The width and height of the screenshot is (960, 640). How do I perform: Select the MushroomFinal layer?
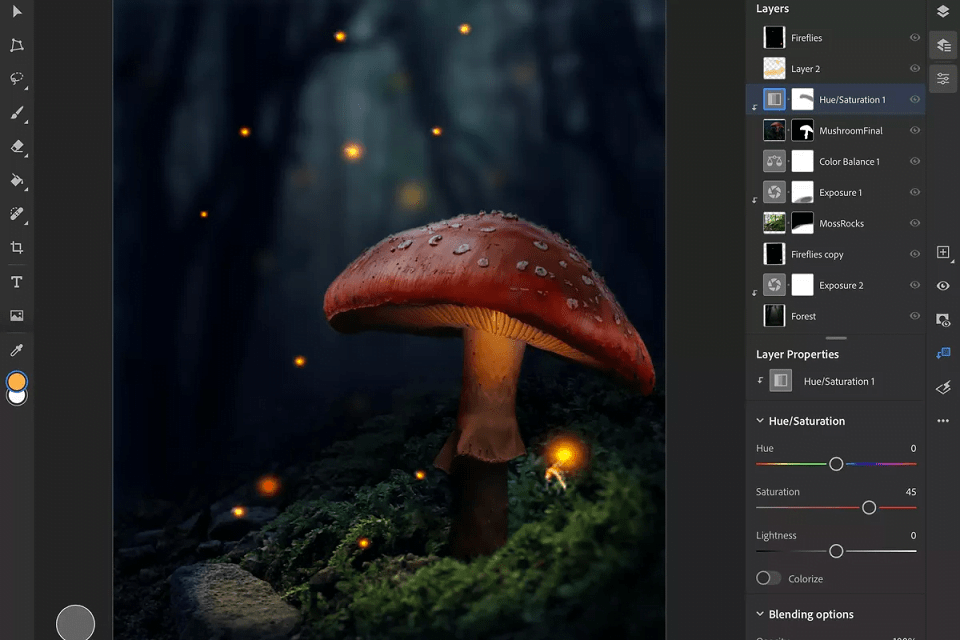click(x=850, y=131)
